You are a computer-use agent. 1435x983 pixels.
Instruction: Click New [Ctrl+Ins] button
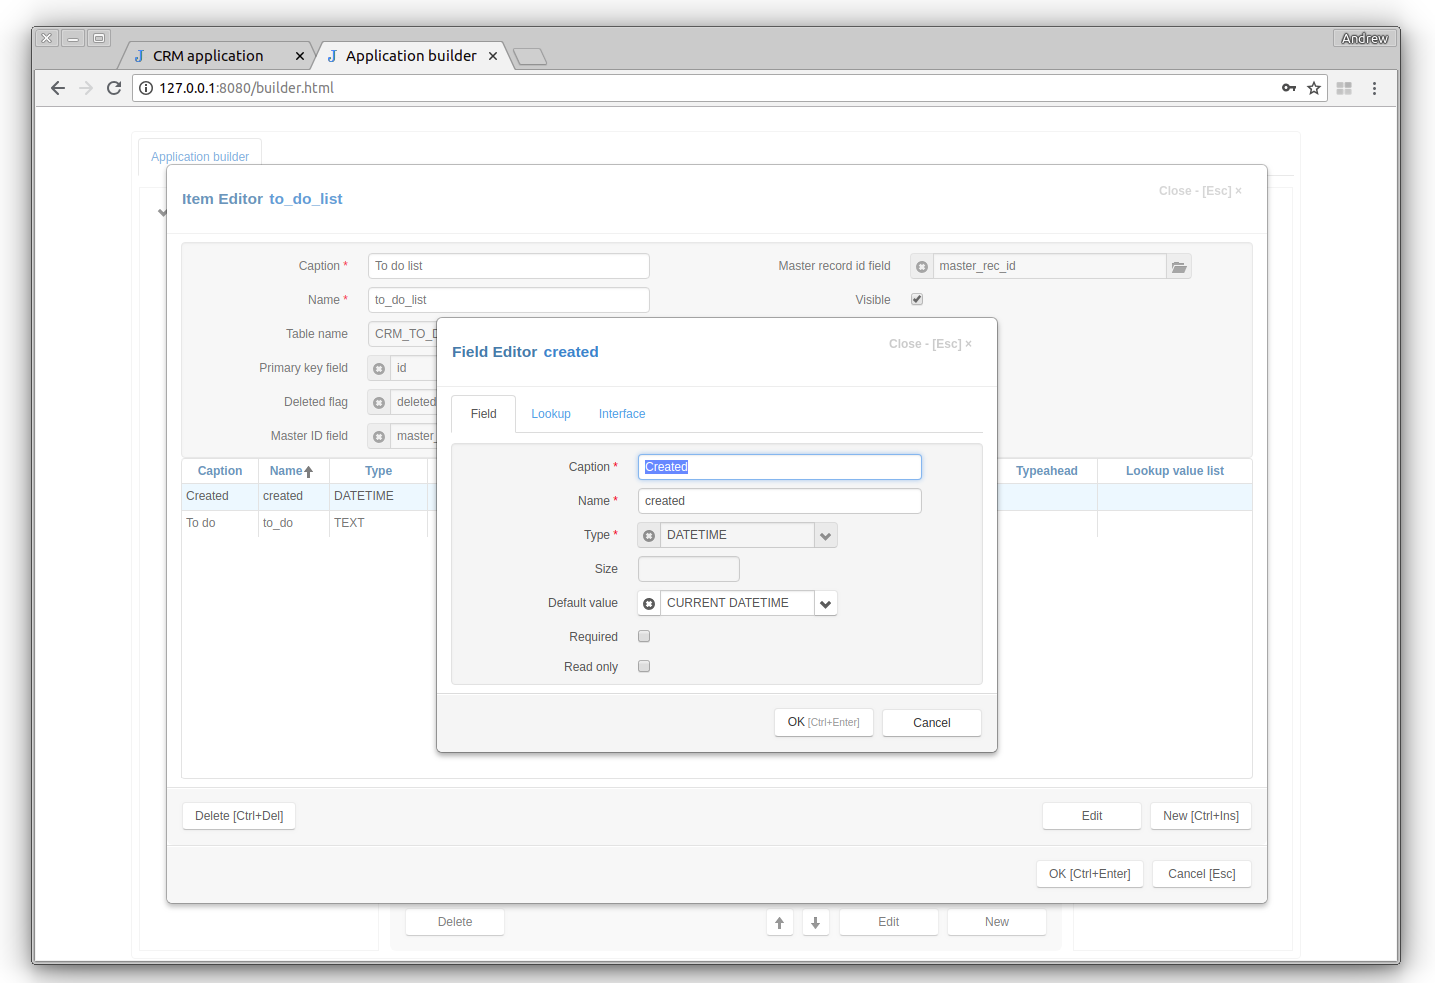pyautogui.click(x=1201, y=816)
